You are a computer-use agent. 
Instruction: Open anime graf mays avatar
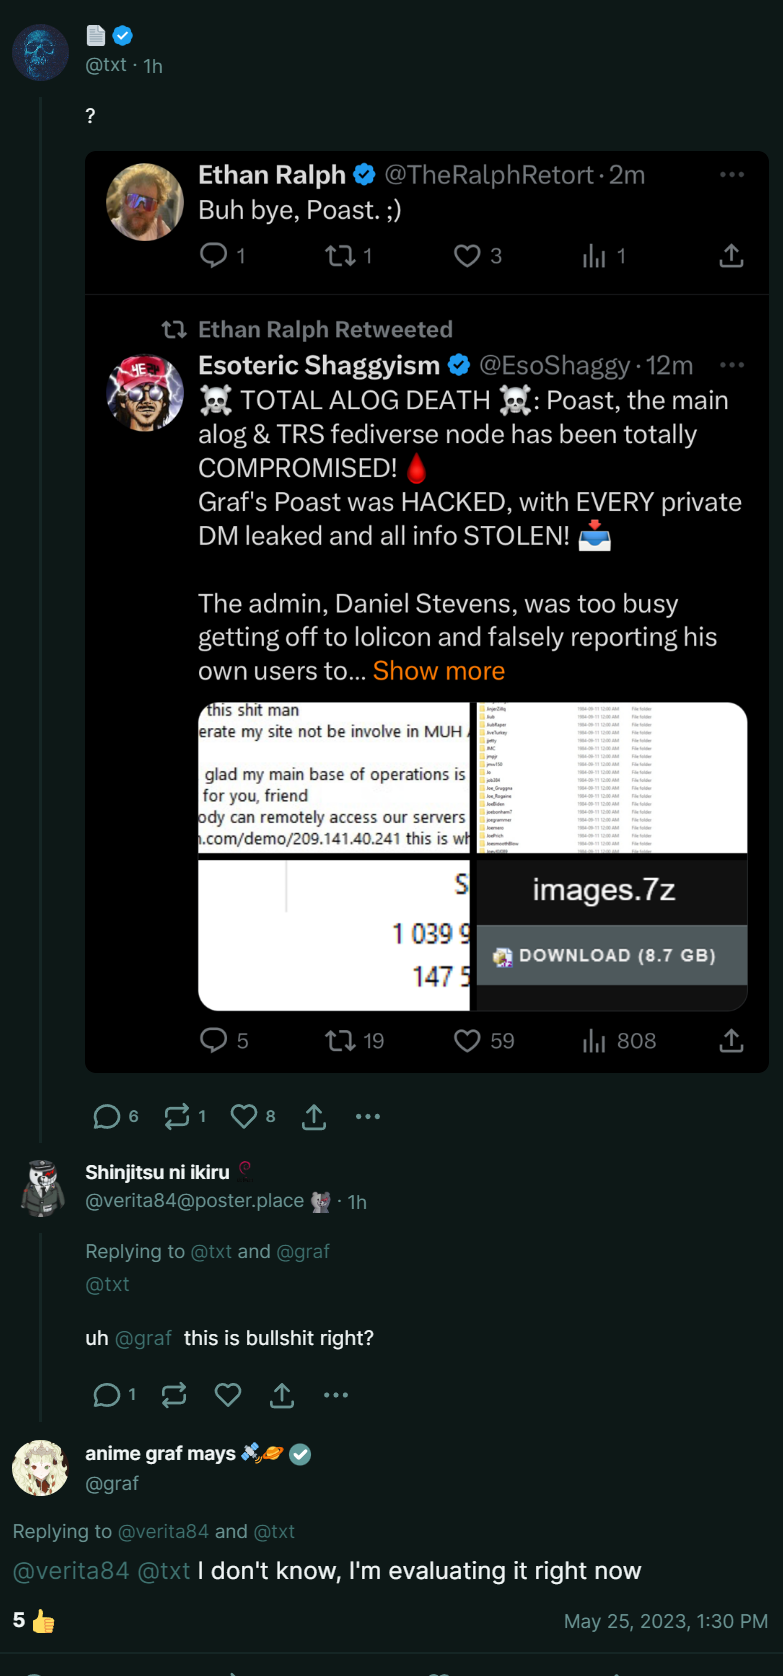click(x=40, y=1468)
